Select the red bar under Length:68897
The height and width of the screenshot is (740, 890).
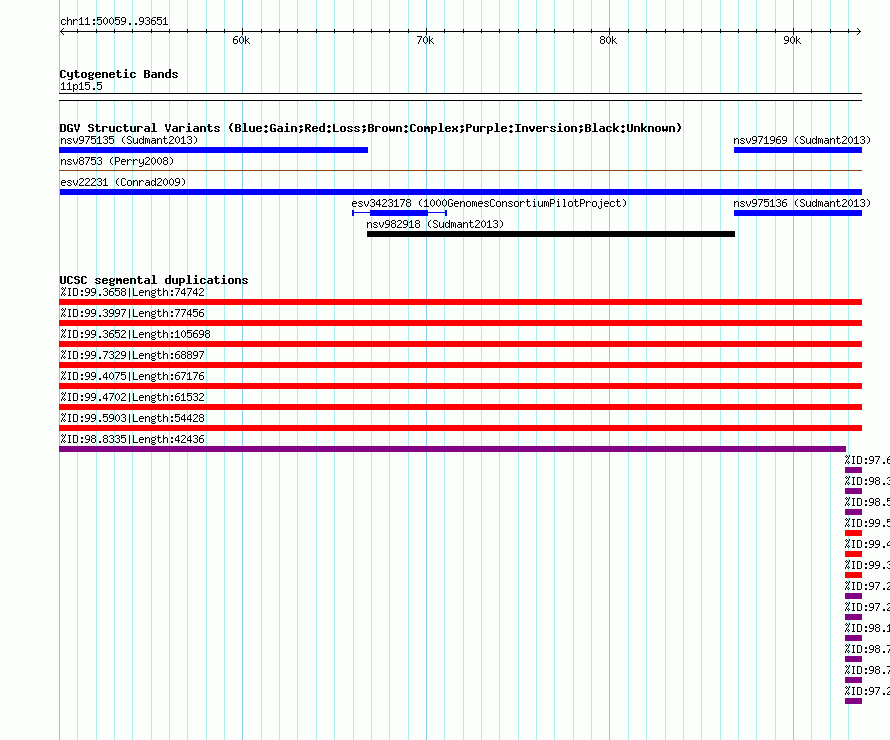(460, 365)
